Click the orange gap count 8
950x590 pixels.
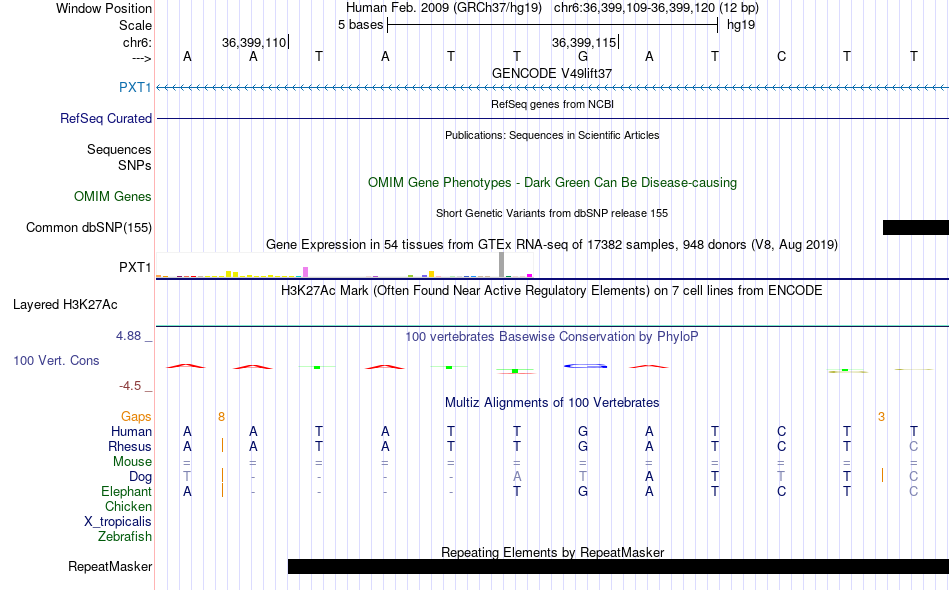click(x=222, y=416)
